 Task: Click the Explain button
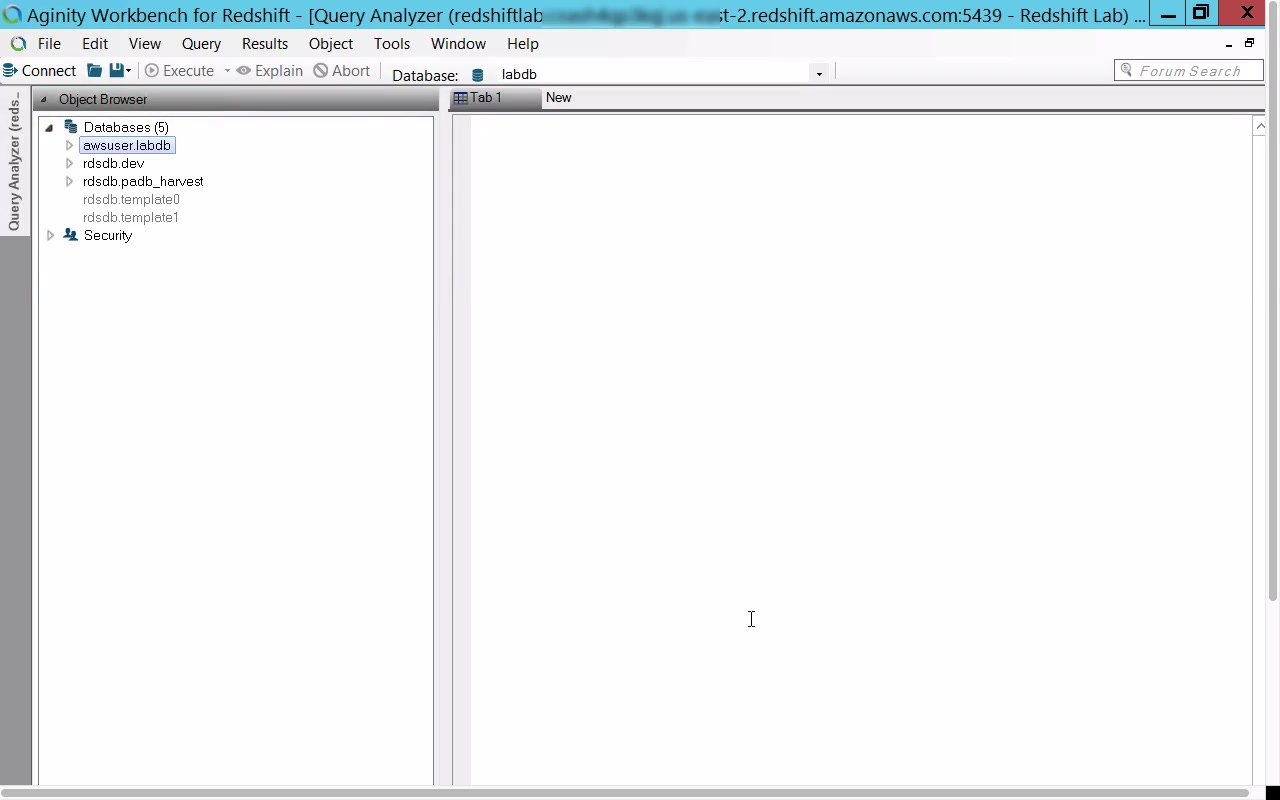[x=270, y=71]
